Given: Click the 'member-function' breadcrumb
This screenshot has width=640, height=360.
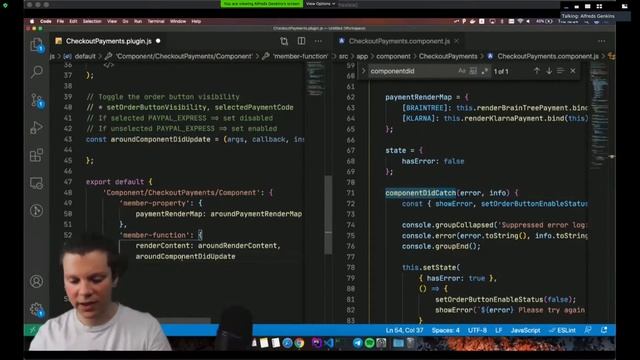Looking at the screenshot, I should click(x=301, y=56).
